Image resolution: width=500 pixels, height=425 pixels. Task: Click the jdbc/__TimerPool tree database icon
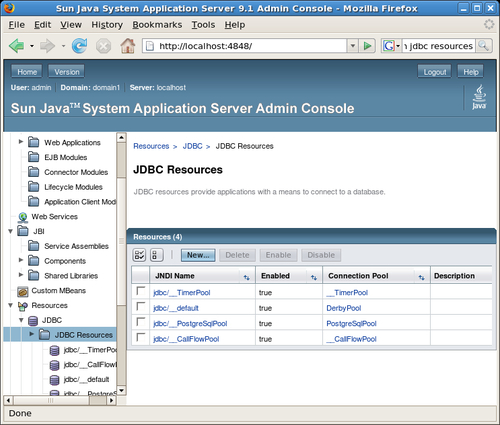coord(54,351)
